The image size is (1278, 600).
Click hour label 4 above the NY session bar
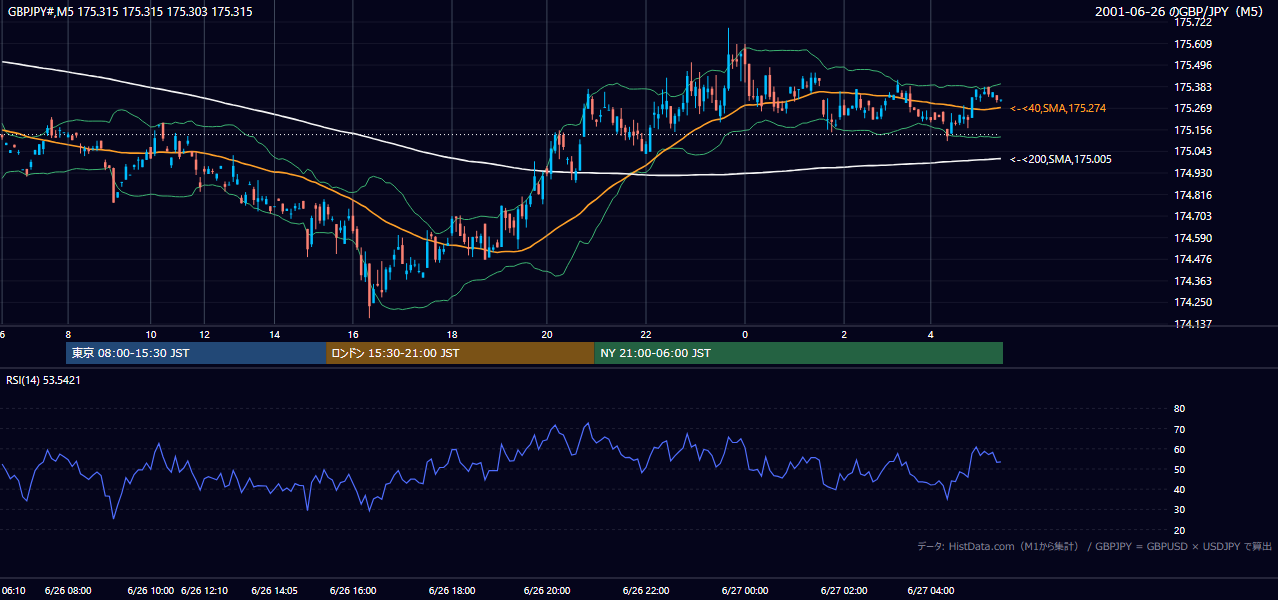coord(931,334)
